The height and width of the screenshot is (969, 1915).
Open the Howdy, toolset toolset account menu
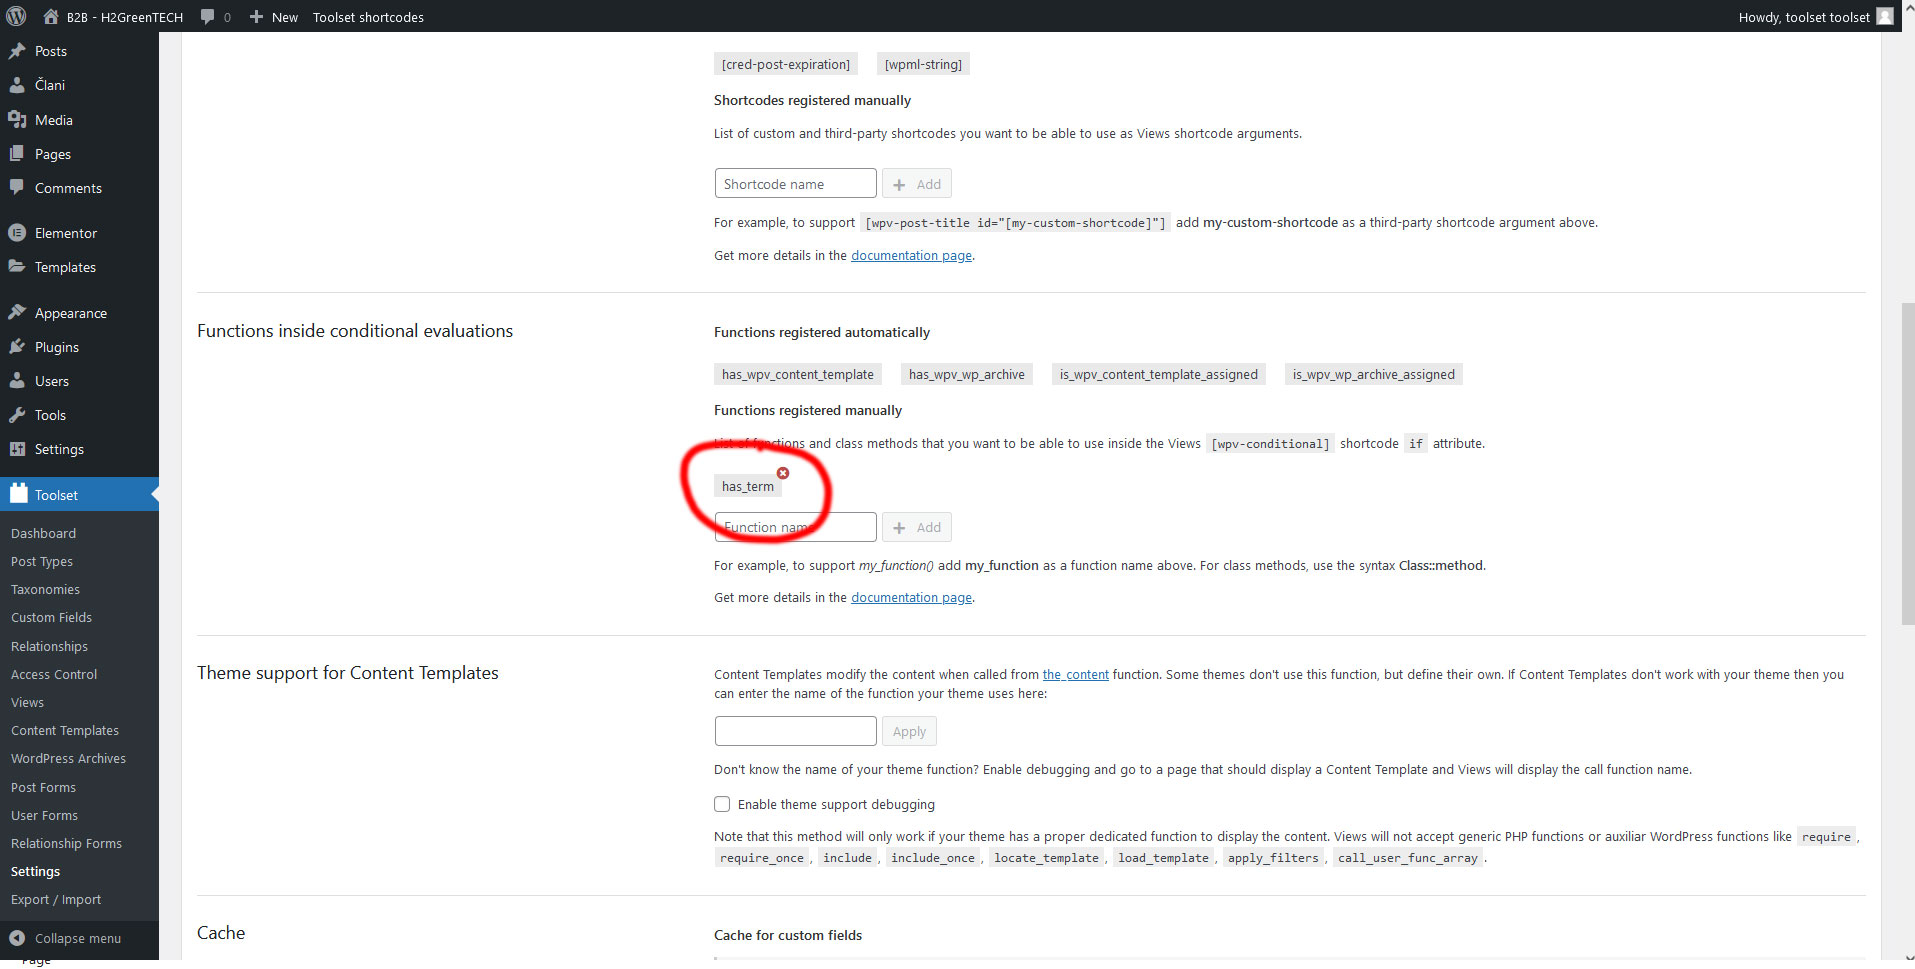[x=1815, y=17]
